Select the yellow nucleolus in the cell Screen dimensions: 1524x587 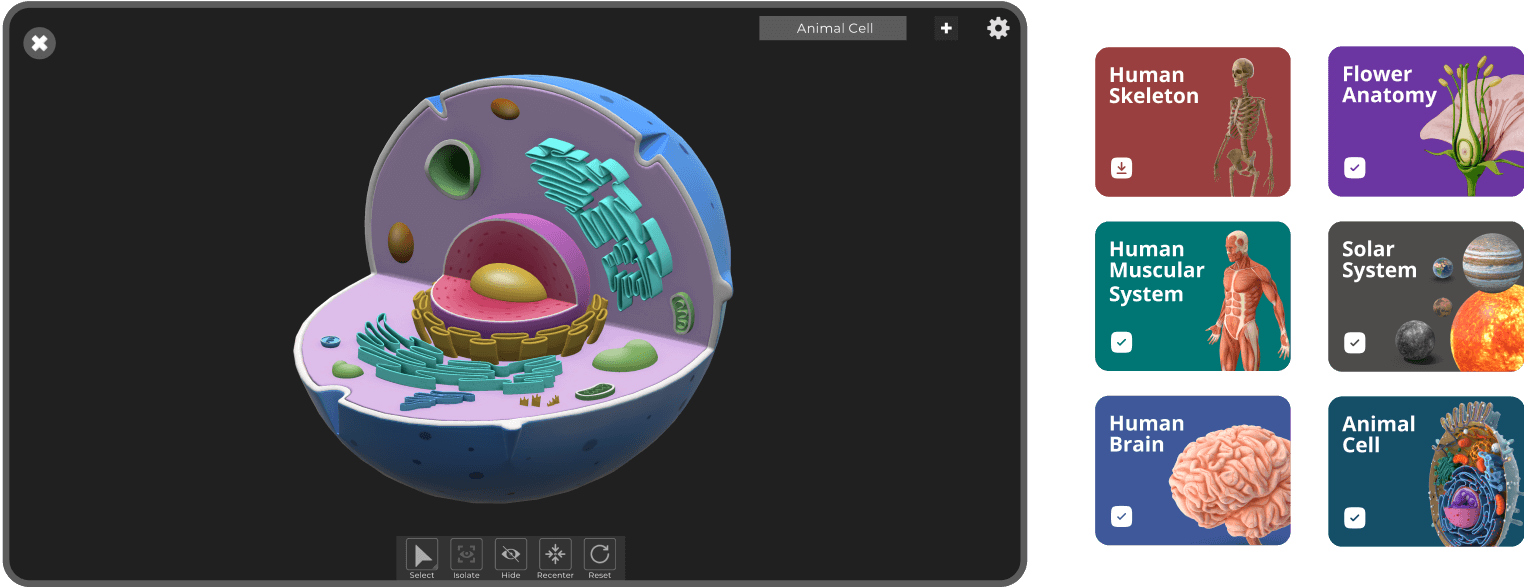tap(508, 283)
